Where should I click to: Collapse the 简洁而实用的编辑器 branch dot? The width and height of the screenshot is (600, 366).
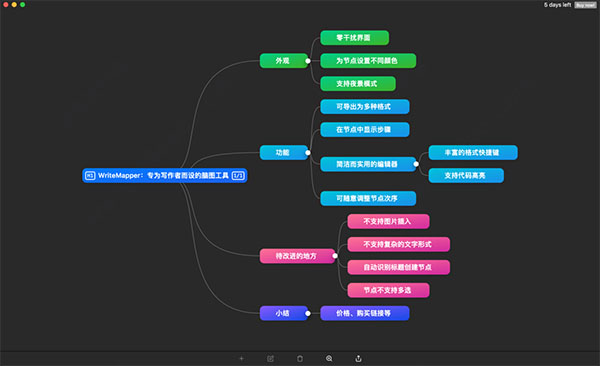click(416, 164)
